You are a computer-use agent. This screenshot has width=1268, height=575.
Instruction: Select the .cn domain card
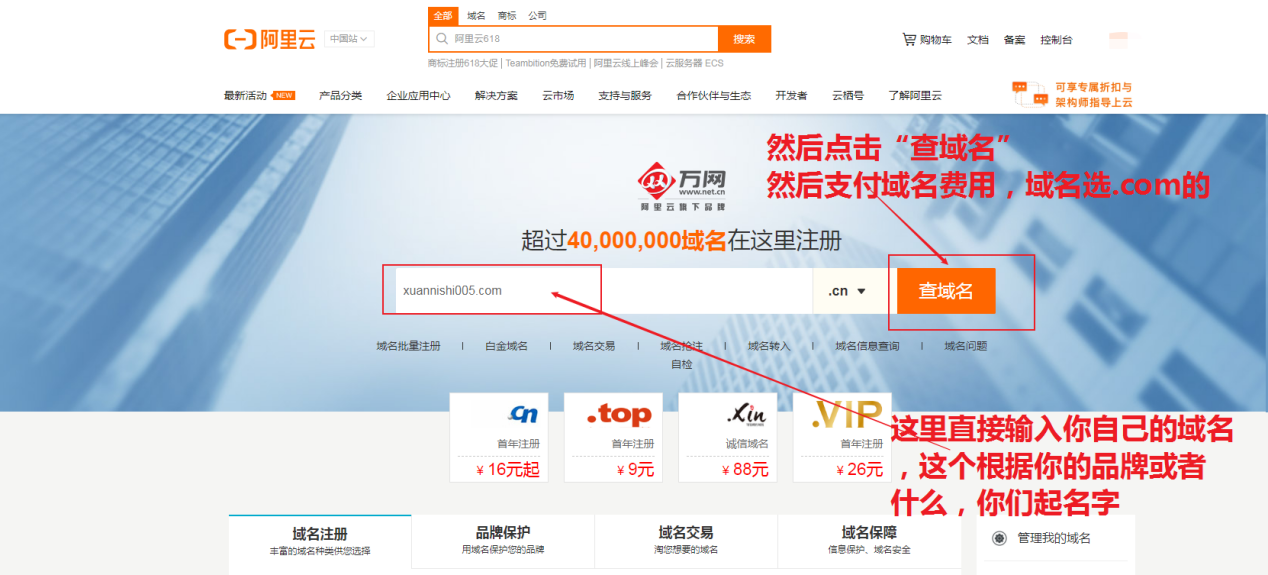499,436
